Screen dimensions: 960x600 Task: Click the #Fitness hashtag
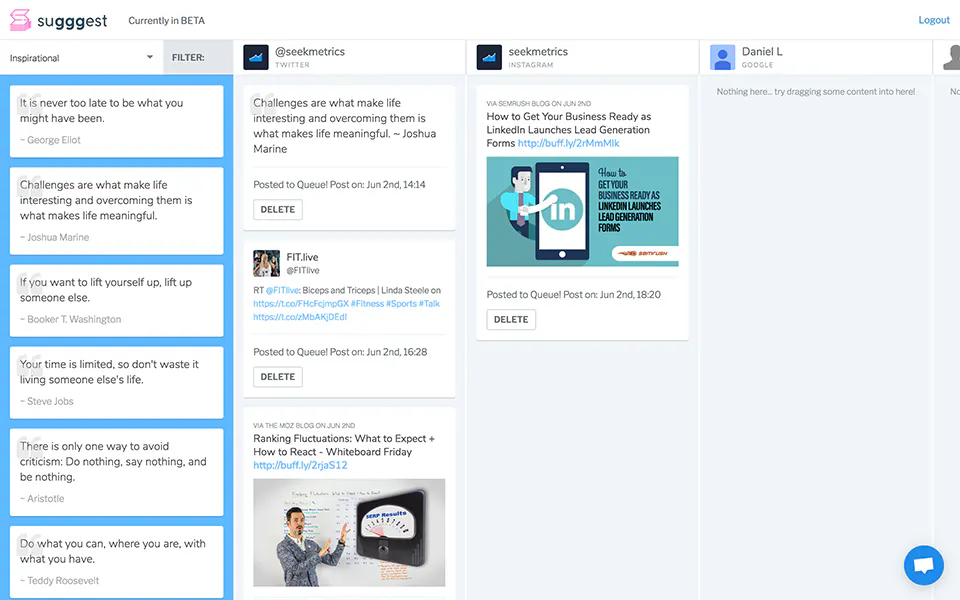[367, 304]
